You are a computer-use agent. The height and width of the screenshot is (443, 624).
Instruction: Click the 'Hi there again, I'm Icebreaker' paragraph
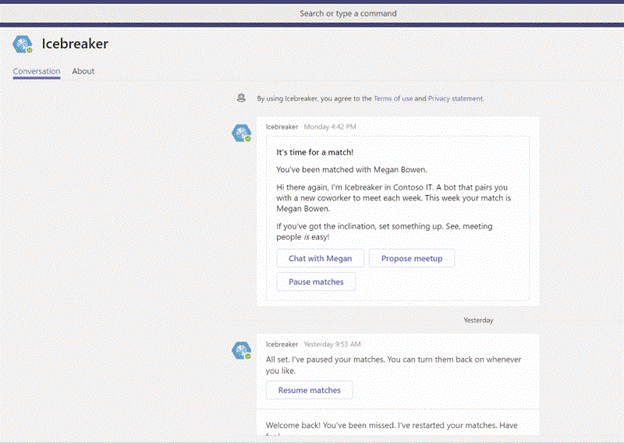click(x=394, y=198)
